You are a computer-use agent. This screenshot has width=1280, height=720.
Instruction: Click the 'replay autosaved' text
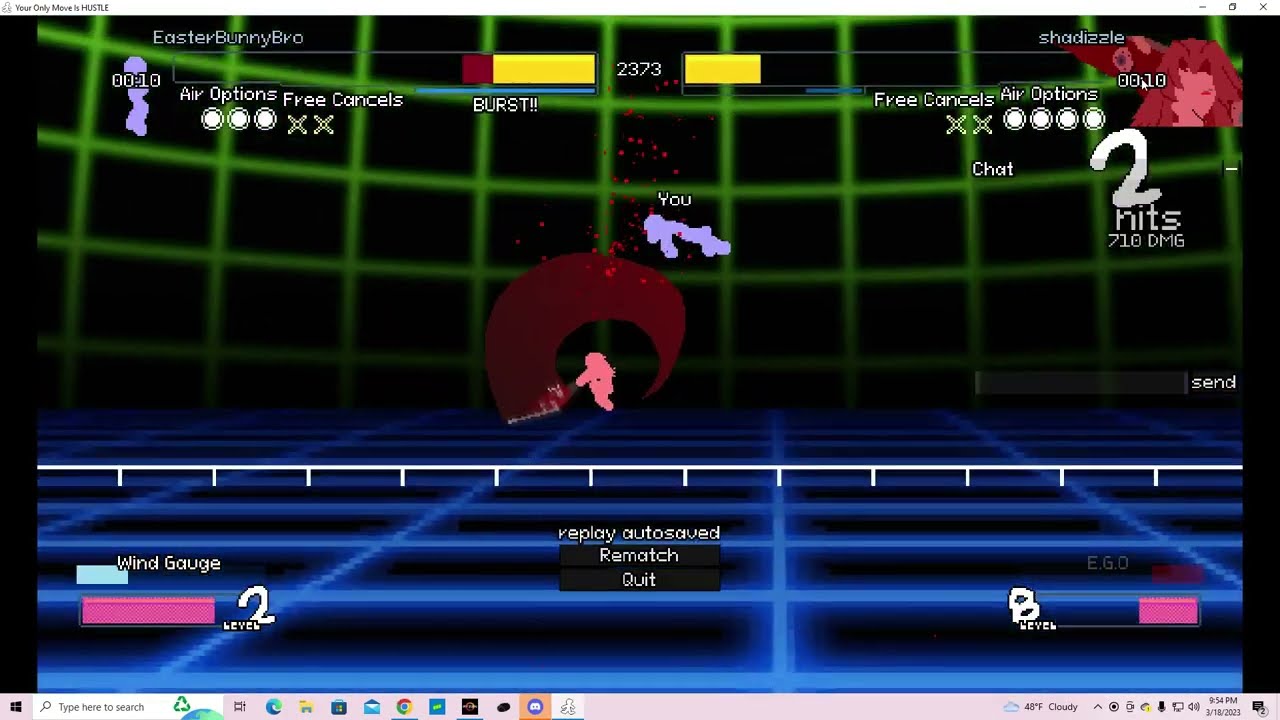[639, 533]
